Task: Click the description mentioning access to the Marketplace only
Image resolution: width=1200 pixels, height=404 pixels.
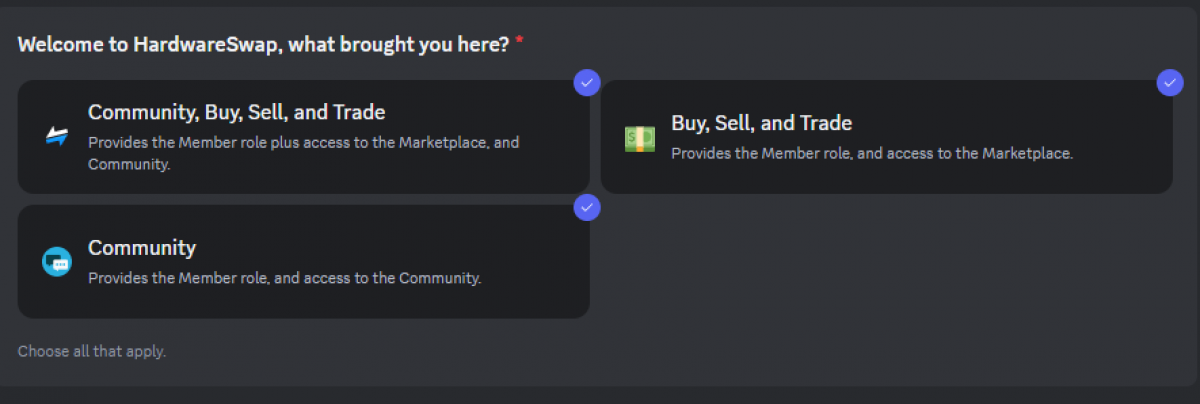Action: pos(871,153)
